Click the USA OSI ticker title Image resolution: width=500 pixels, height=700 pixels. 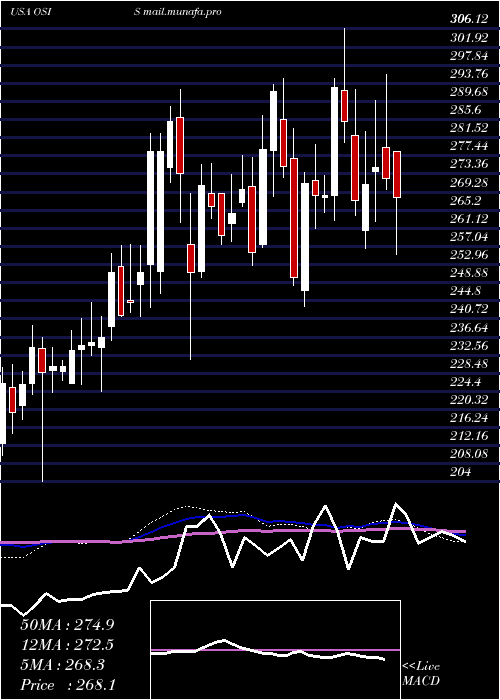[x=31, y=12]
